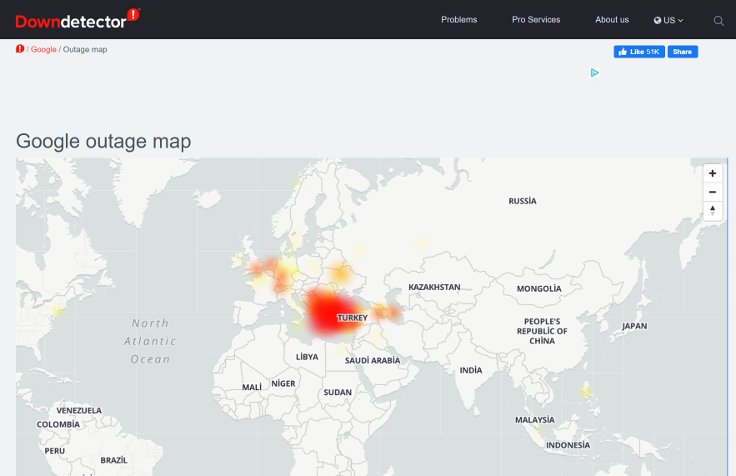
Task: Click the Downdetector logo in header
Action: coord(77,19)
